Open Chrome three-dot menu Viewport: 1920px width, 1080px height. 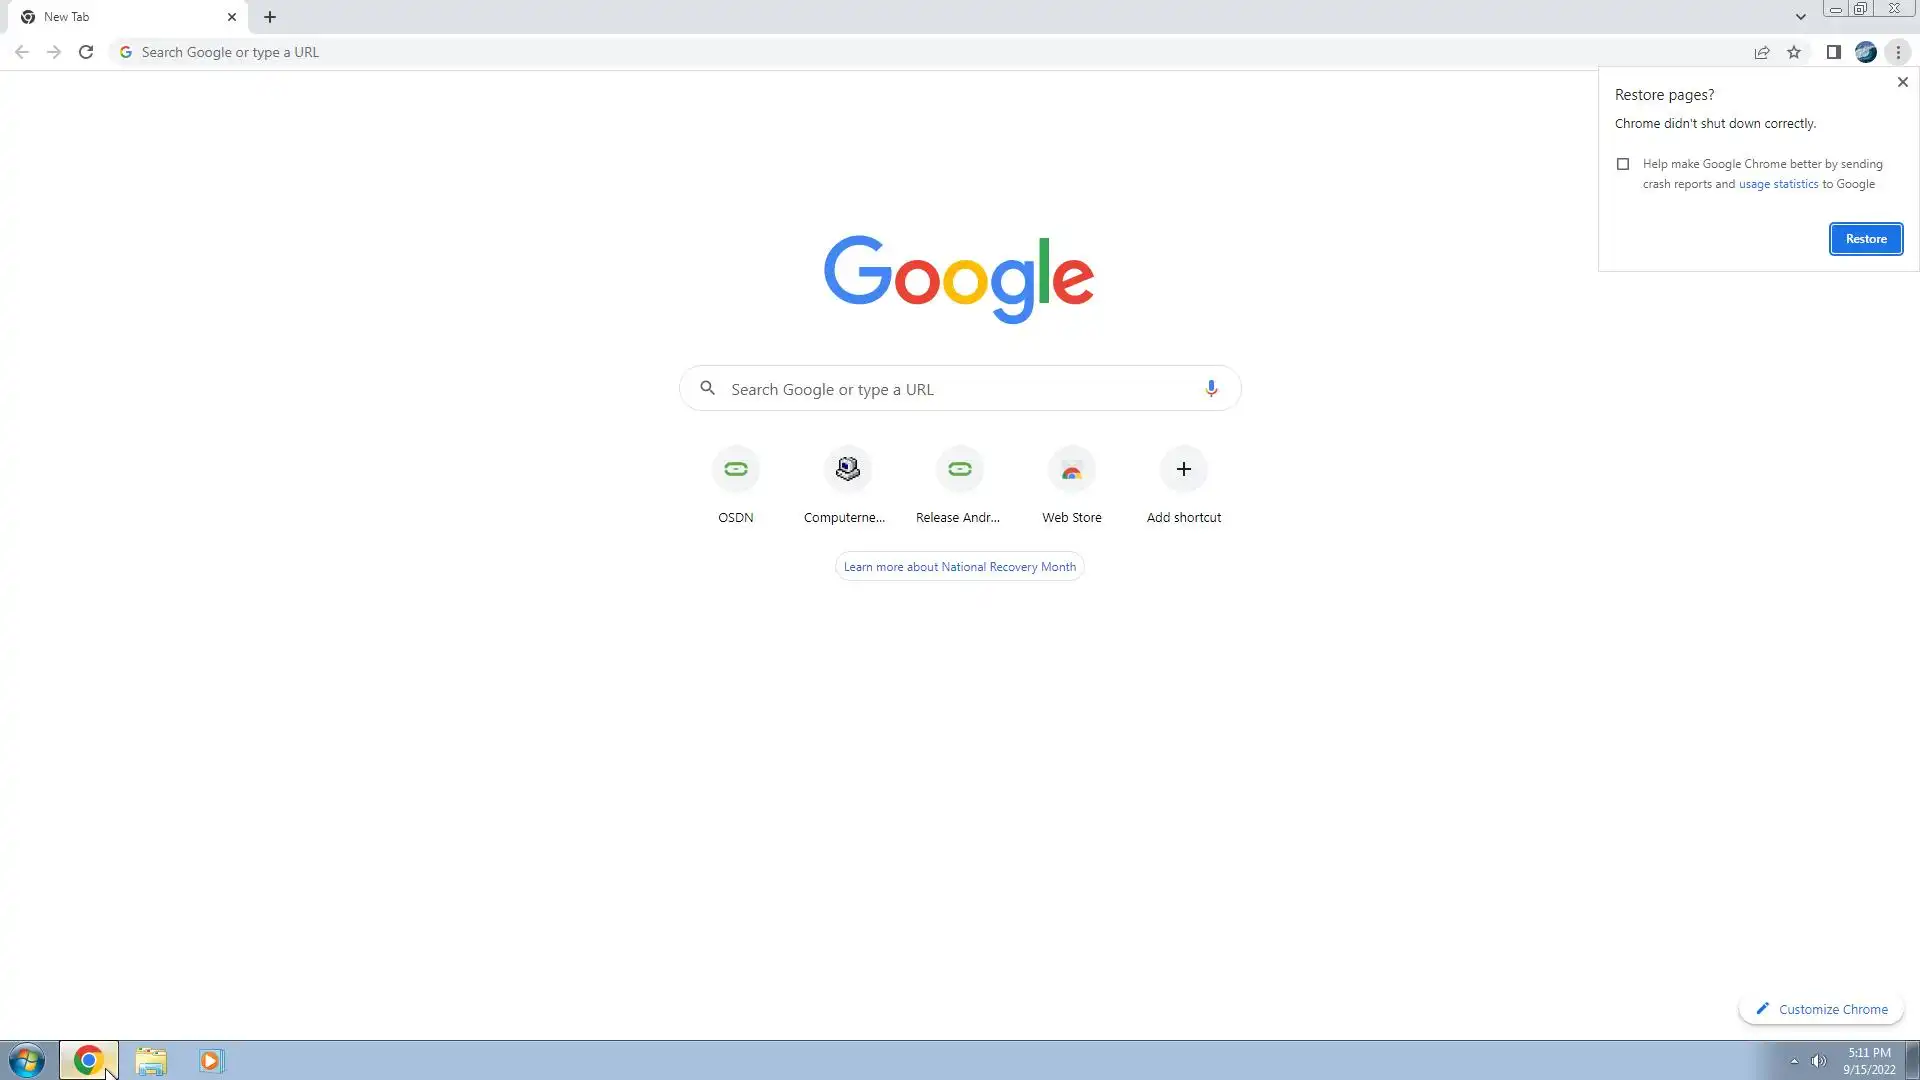[1898, 52]
